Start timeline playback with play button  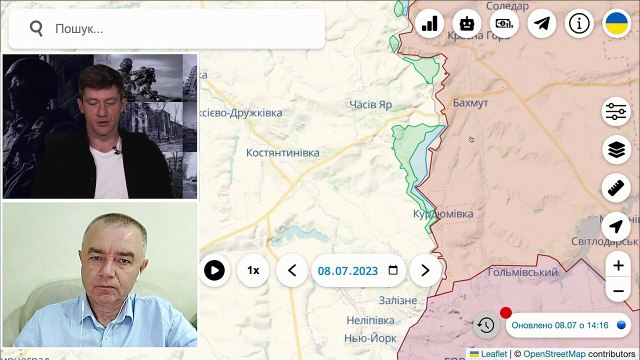pyautogui.click(x=214, y=271)
